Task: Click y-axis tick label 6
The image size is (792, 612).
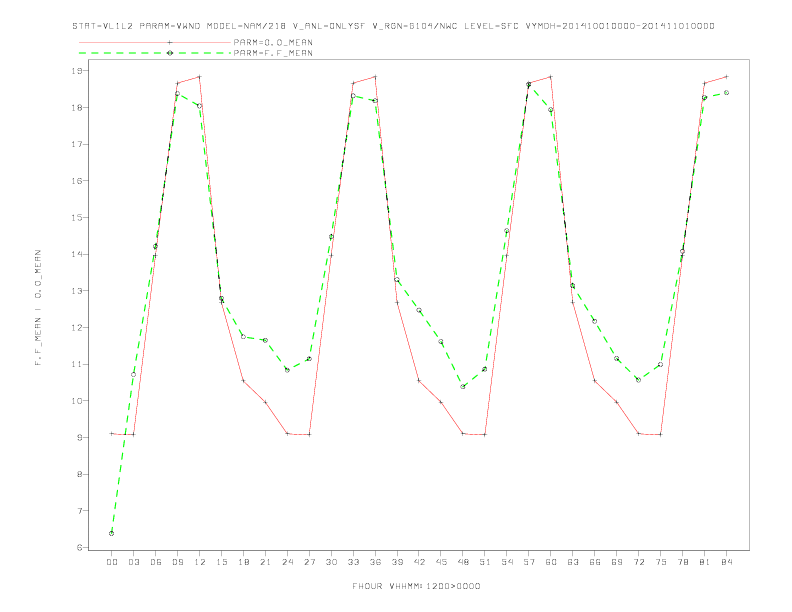Action: click(x=79, y=547)
